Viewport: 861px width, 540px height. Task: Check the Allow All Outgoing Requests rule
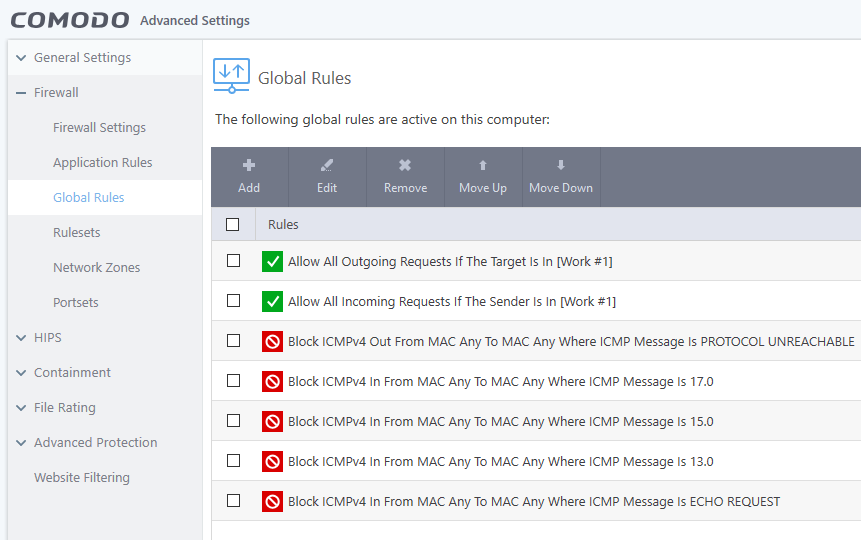click(x=233, y=260)
